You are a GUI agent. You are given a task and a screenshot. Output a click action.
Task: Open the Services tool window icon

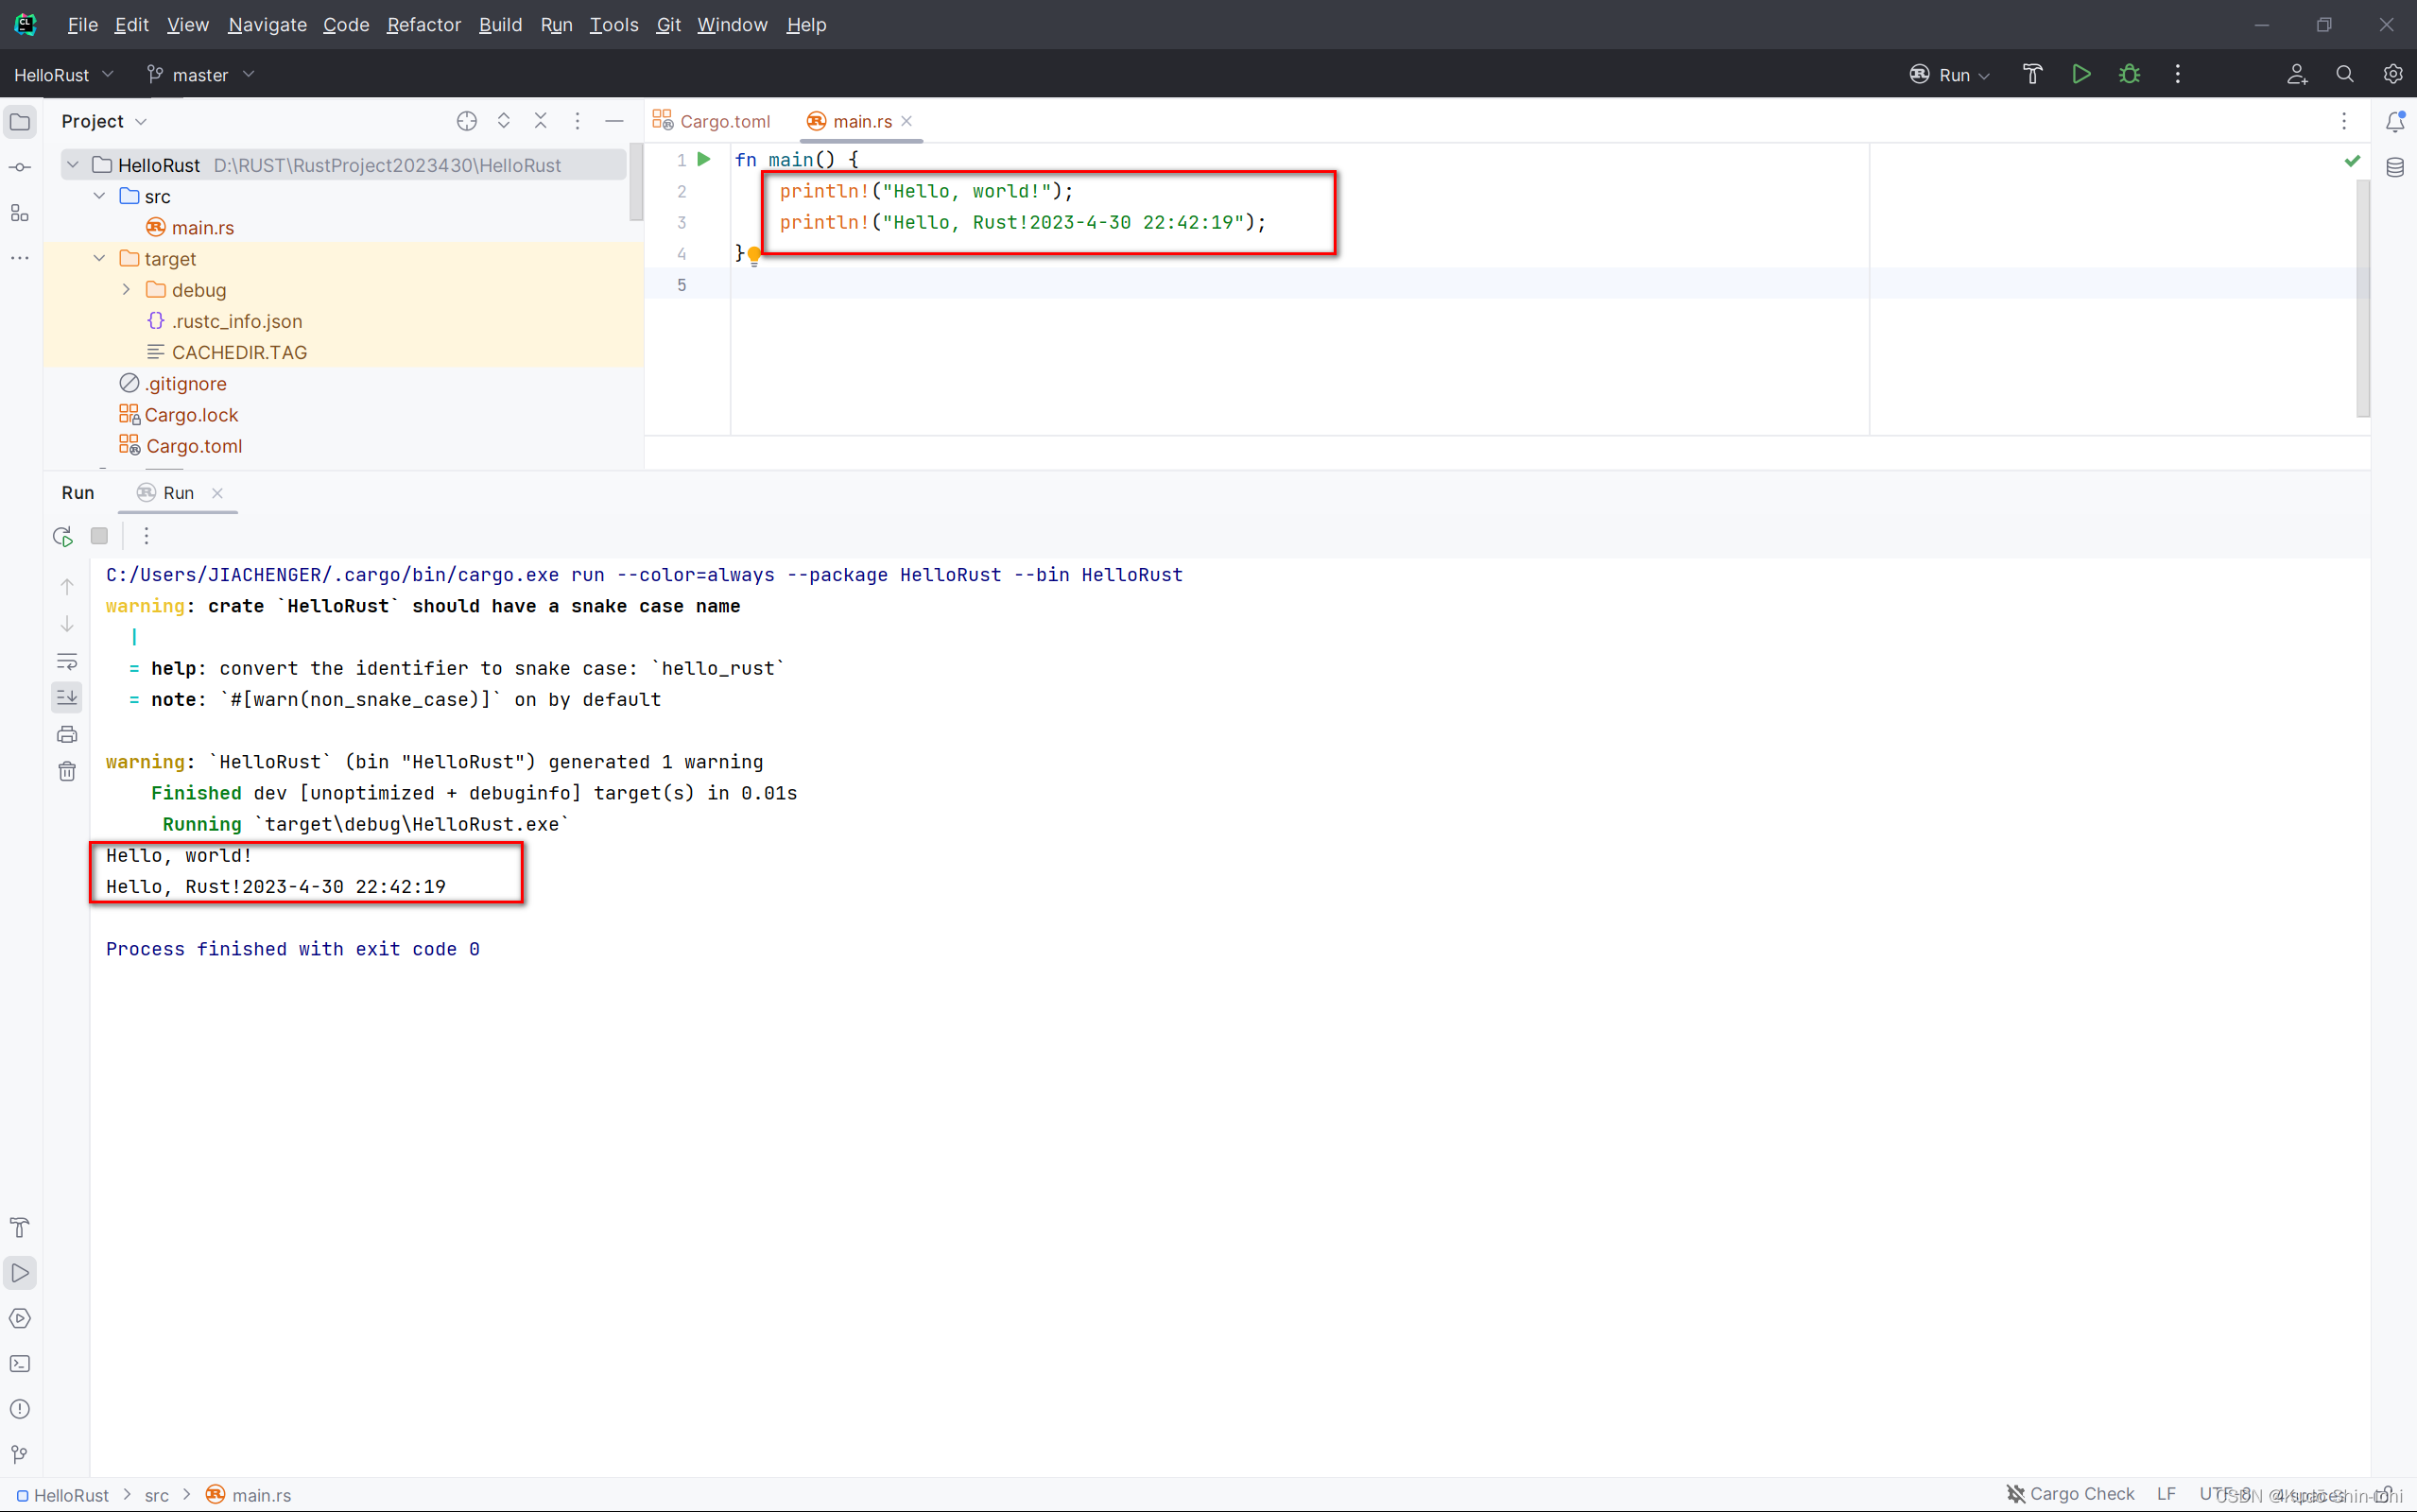pos(20,1318)
